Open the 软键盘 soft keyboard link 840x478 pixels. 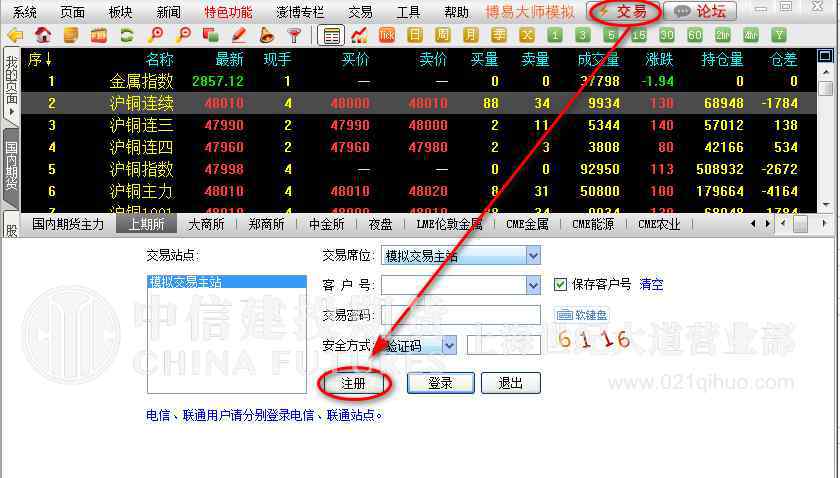582,315
